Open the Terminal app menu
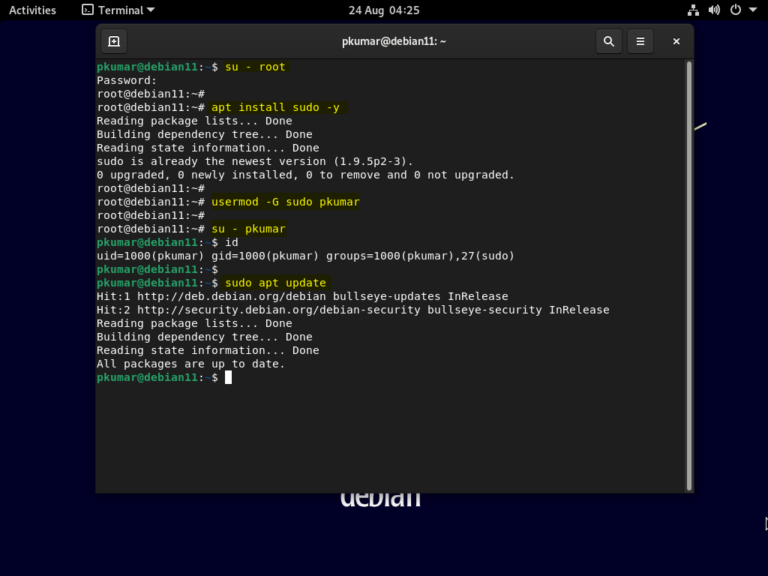Image resolution: width=768 pixels, height=576 pixels. pos(118,10)
